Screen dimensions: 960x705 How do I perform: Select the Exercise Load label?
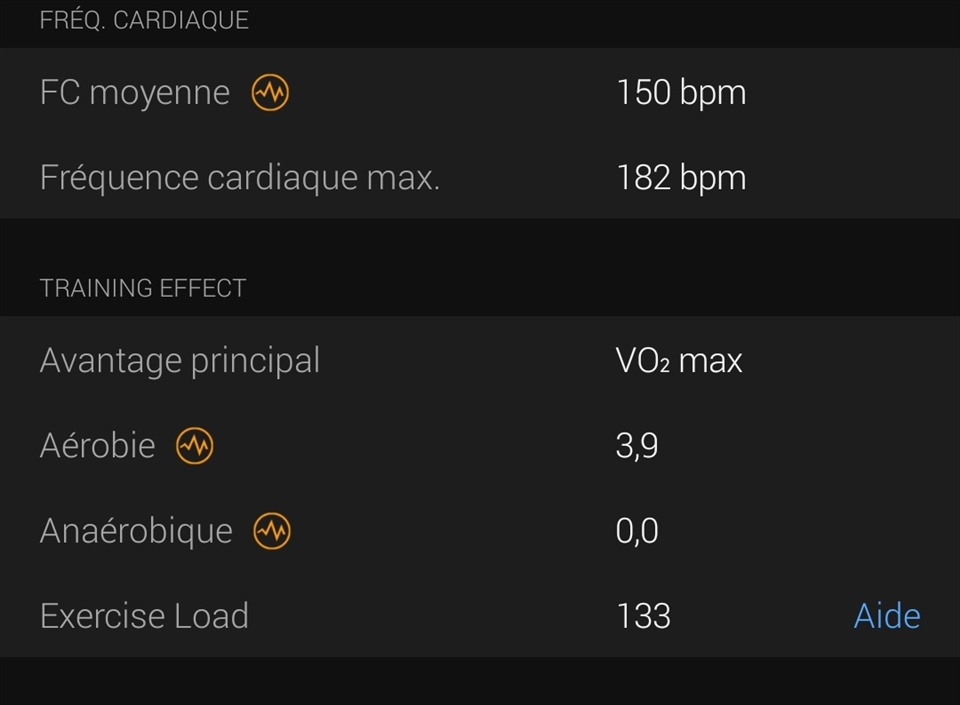pyautogui.click(x=144, y=616)
